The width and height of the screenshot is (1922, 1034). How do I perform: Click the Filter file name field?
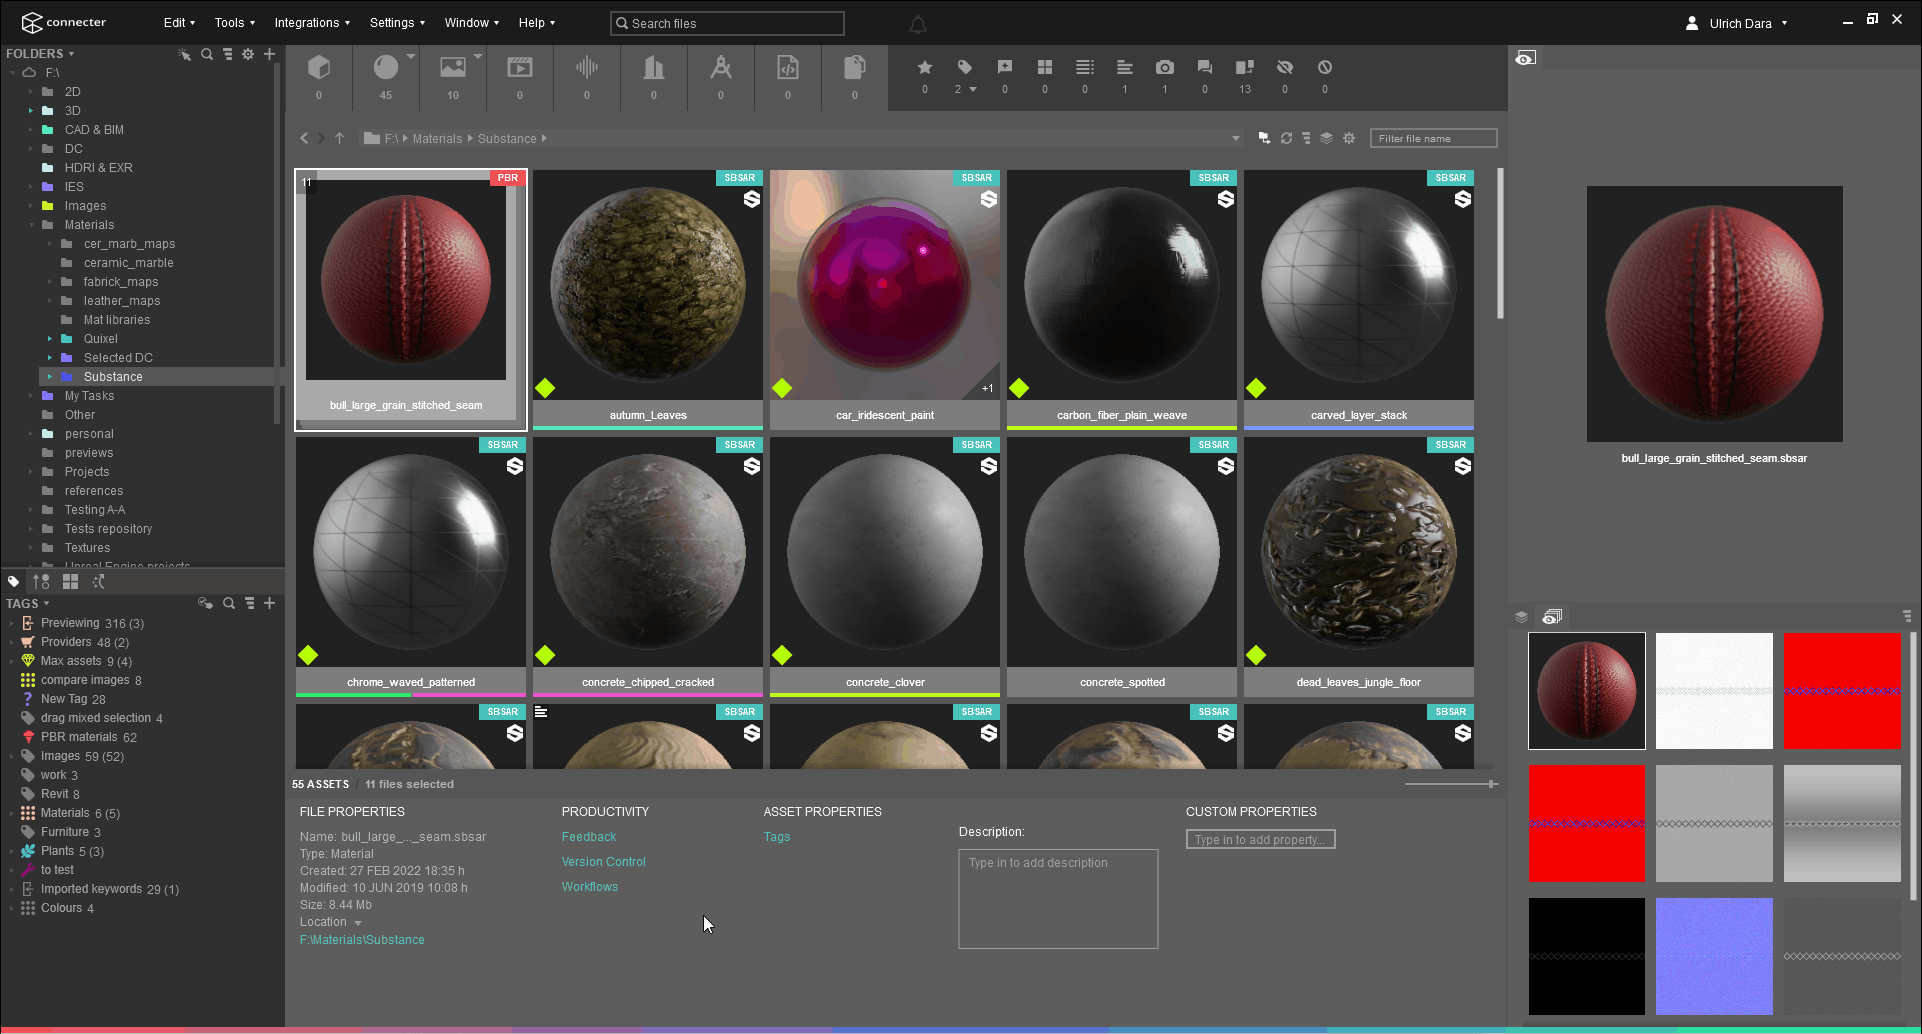(1433, 139)
